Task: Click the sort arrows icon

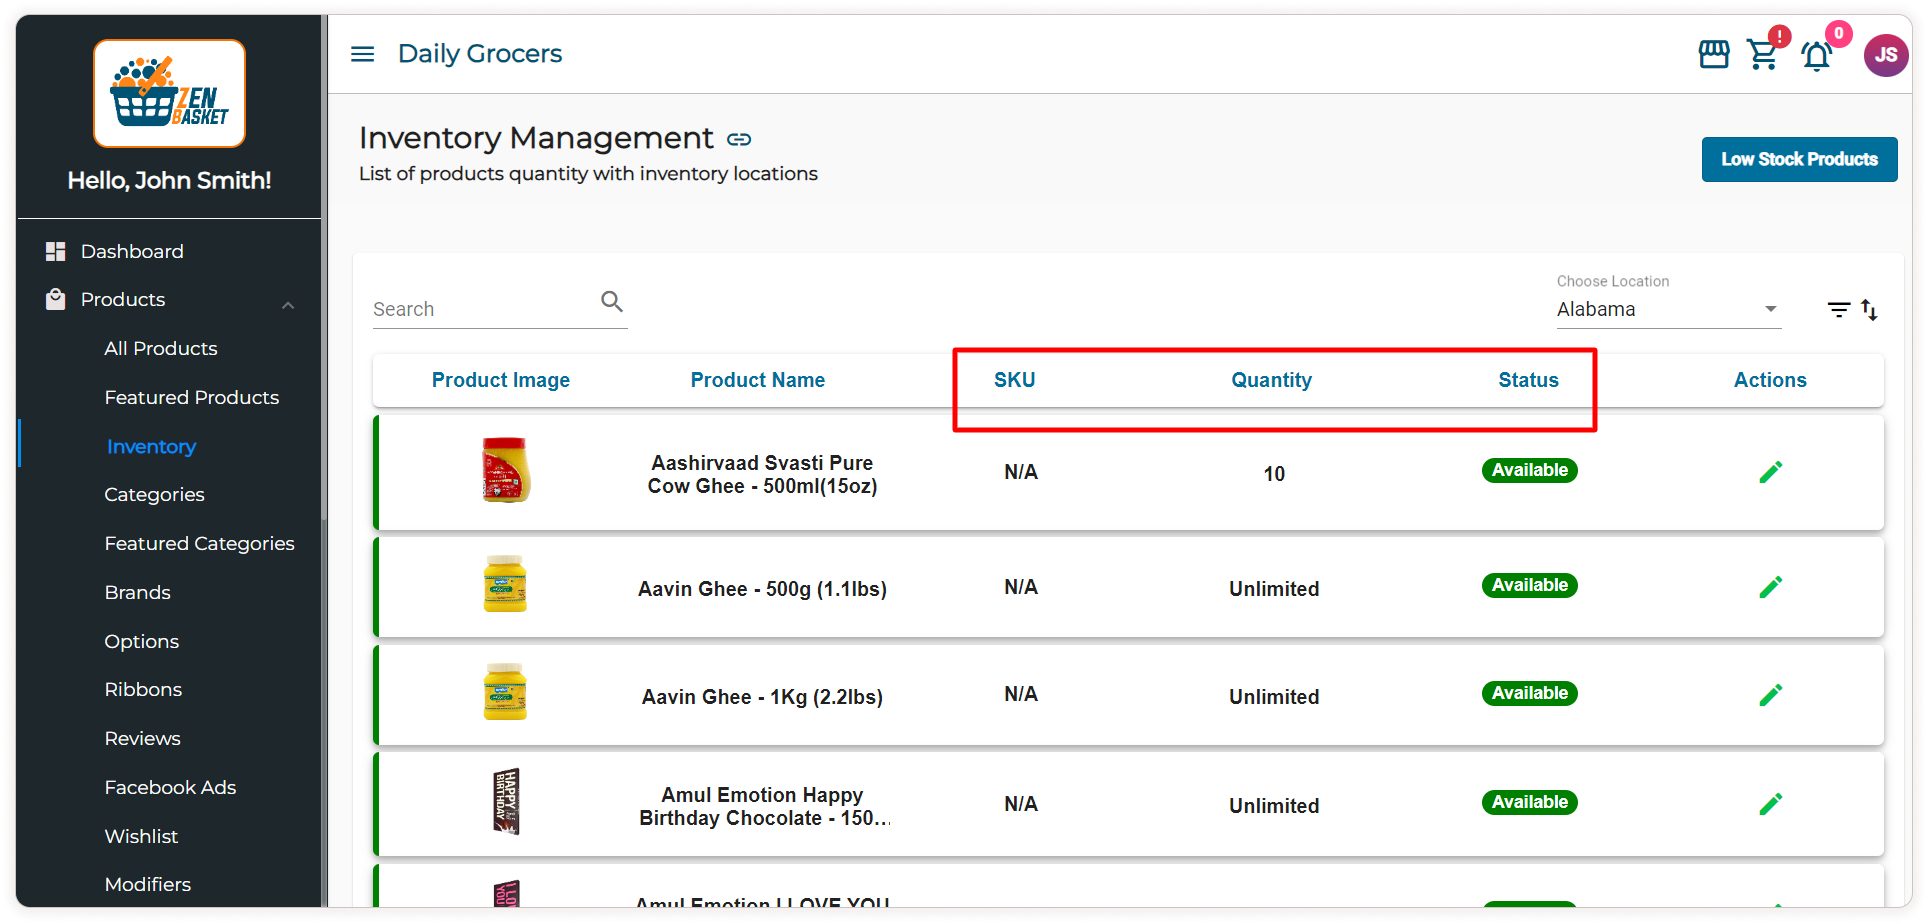Action: pyautogui.click(x=1869, y=310)
